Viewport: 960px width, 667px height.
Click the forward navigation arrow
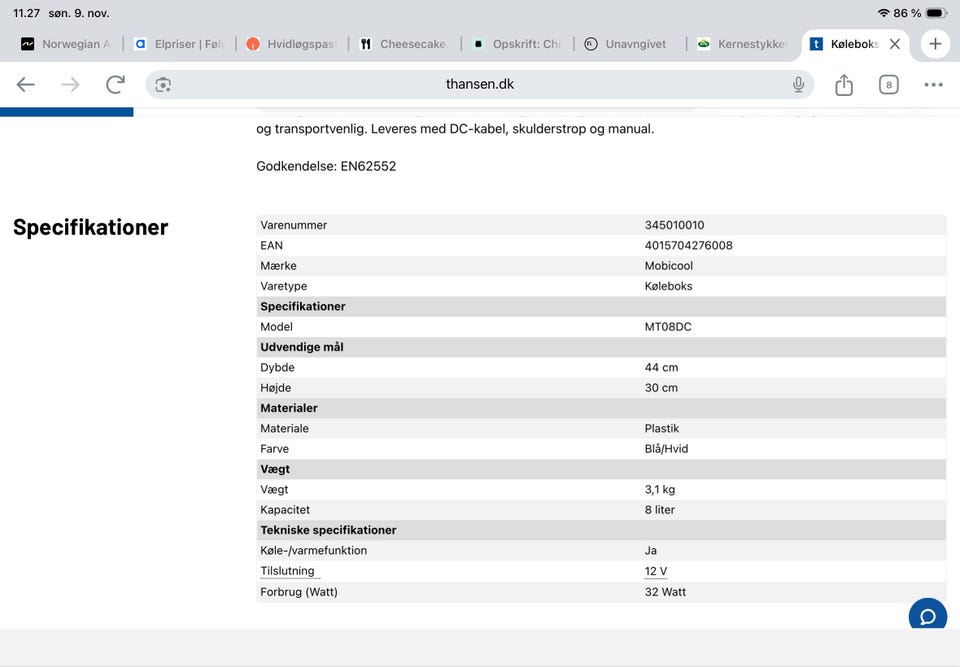(x=70, y=85)
